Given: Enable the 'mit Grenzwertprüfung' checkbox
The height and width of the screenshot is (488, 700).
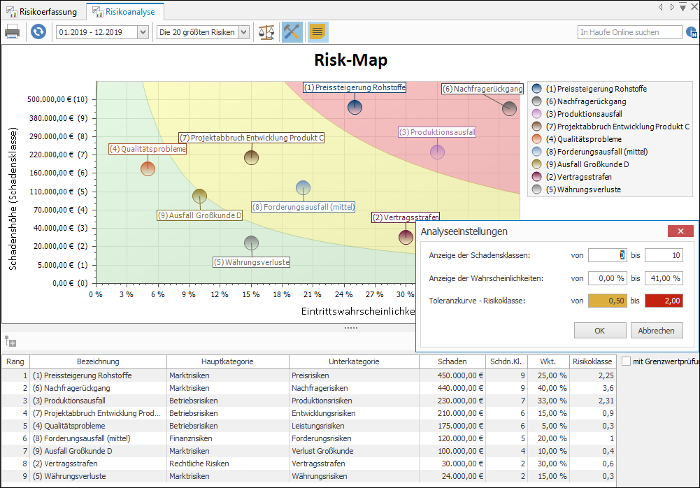Looking at the screenshot, I should [x=626, y=361].
